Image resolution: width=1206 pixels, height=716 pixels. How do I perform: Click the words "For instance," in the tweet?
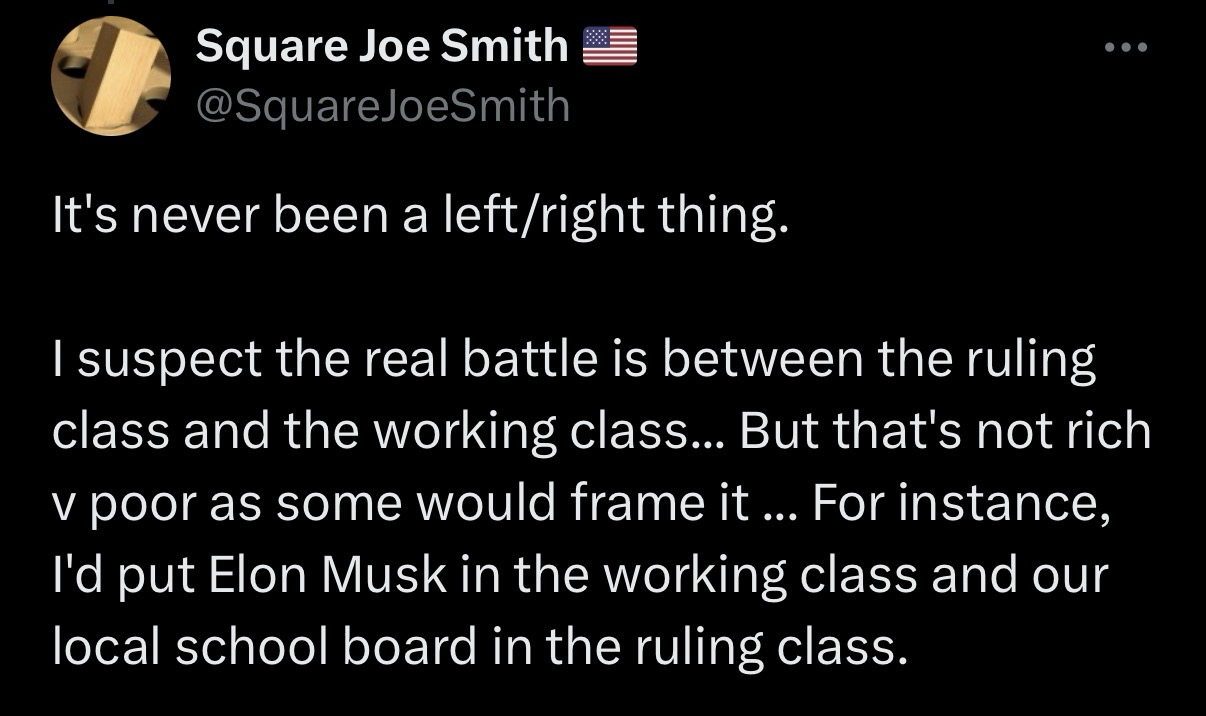click(961, 504)
